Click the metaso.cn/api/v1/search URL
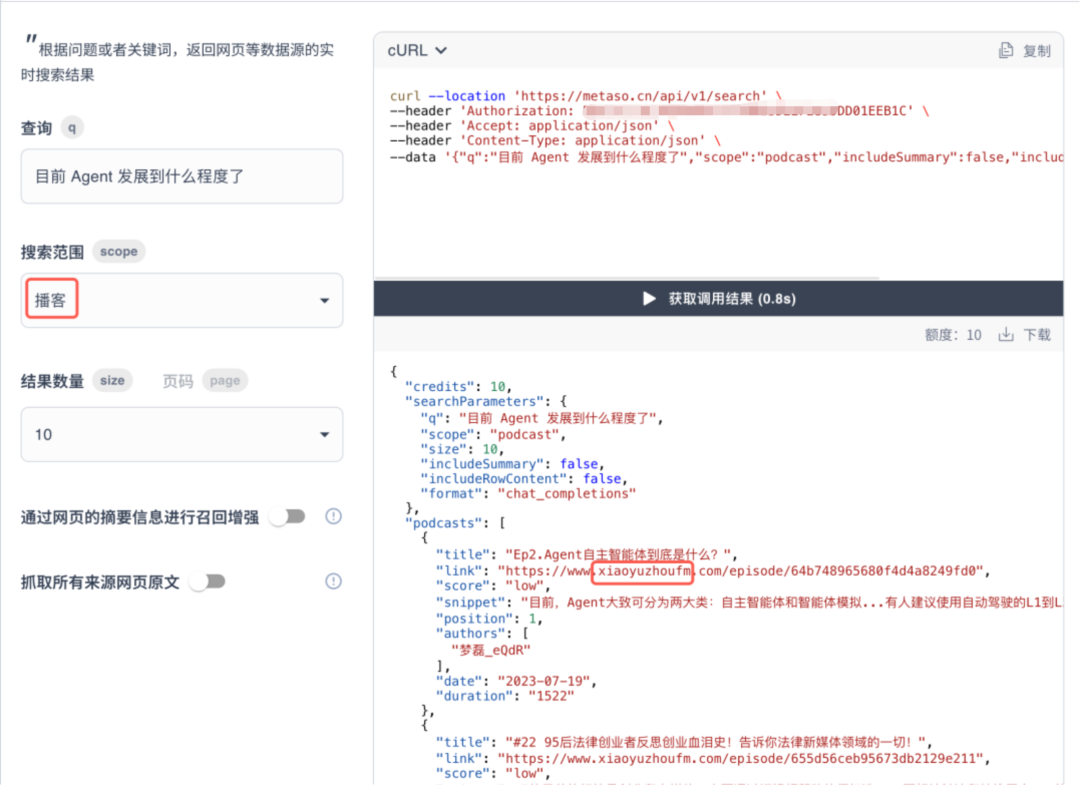 point(641,96)
